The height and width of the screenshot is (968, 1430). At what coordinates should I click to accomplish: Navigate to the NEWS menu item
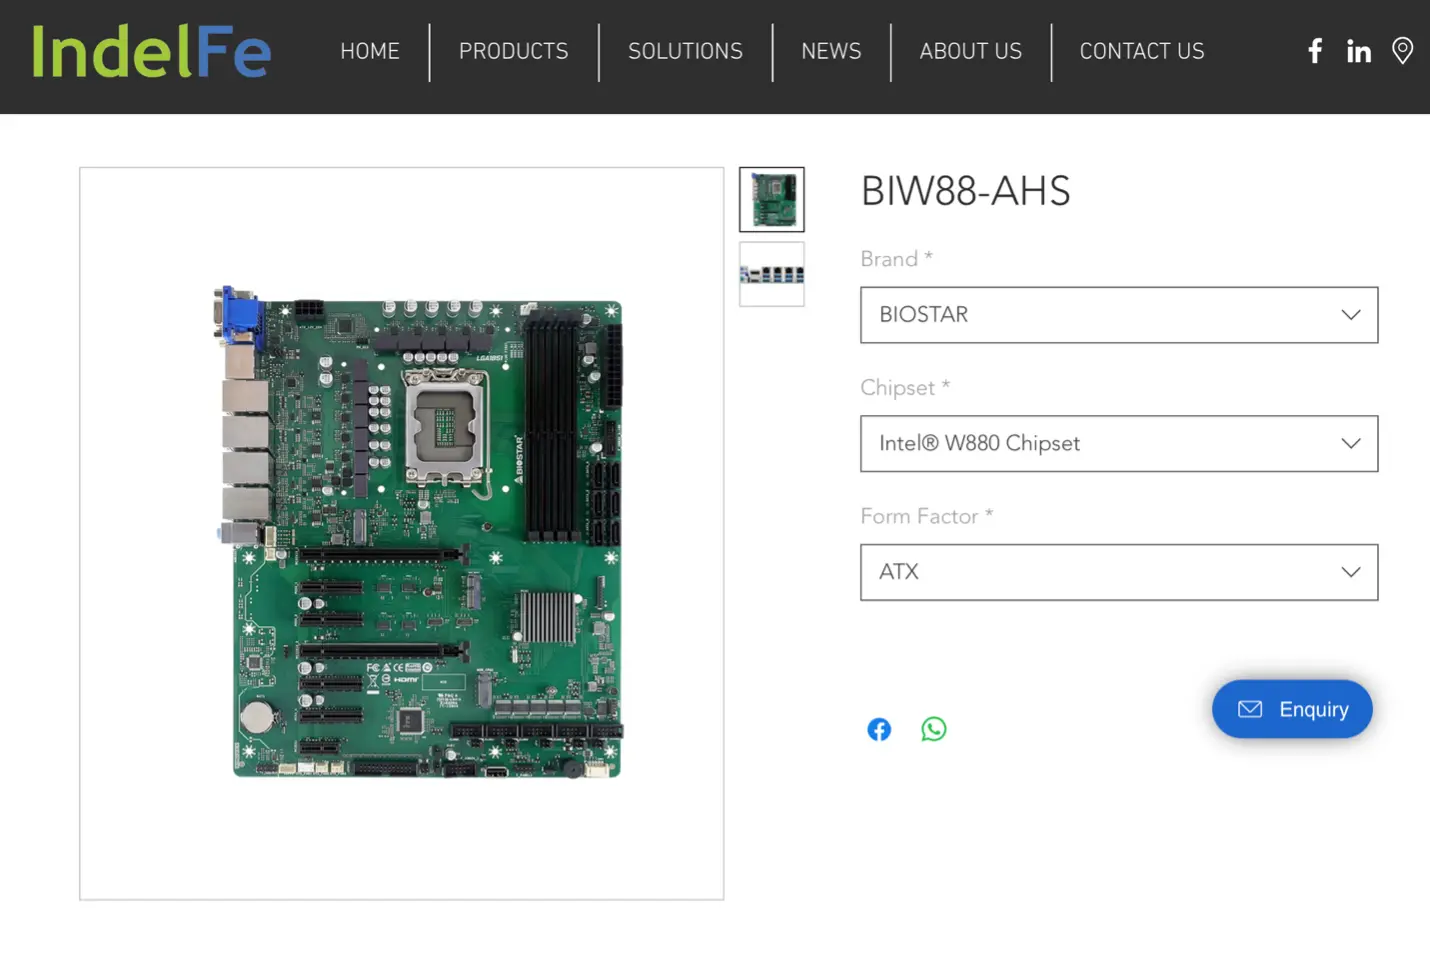point(831,51)
